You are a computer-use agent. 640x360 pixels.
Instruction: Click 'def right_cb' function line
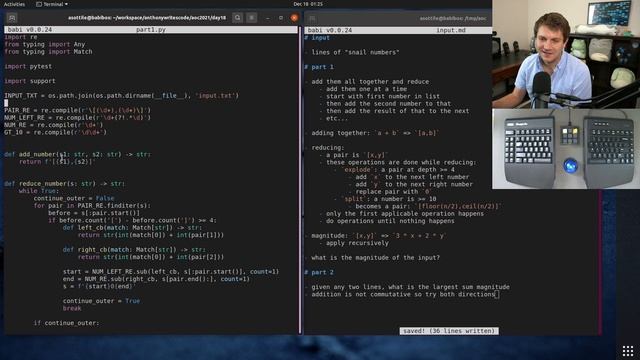[134, 250]
